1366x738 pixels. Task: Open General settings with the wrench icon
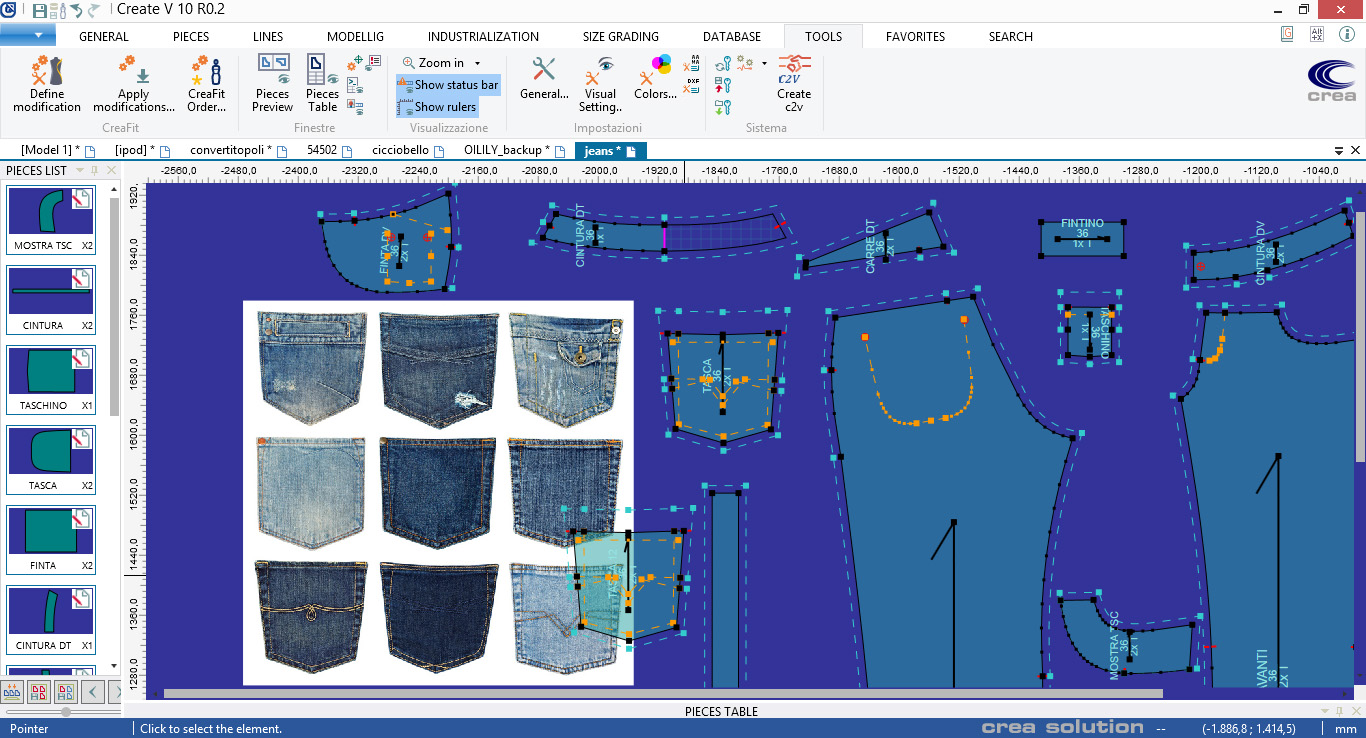click(x=544, y=78)
